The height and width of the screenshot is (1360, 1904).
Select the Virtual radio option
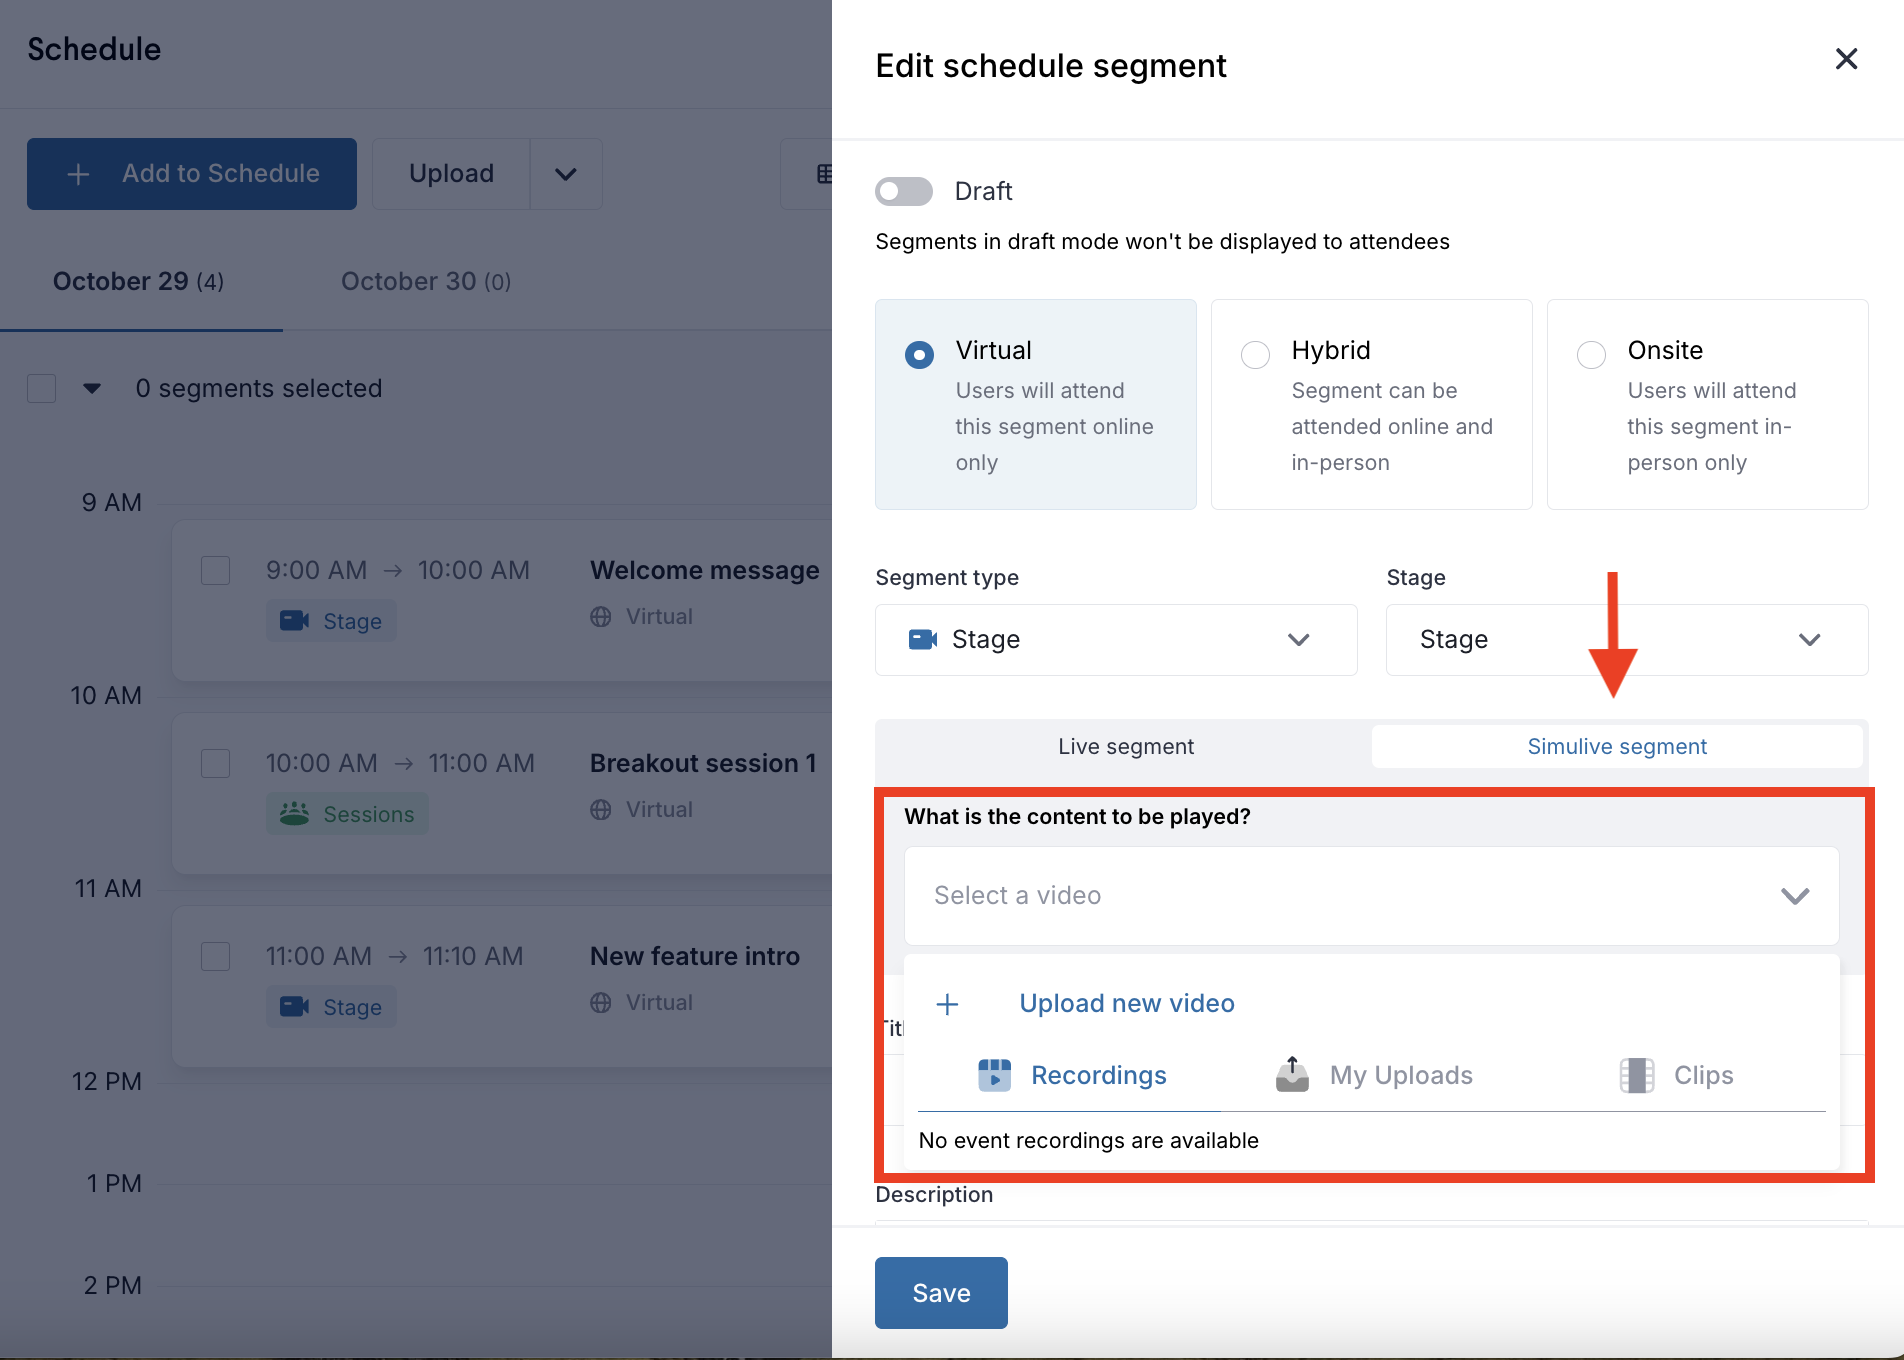click(x=919, y=355)
